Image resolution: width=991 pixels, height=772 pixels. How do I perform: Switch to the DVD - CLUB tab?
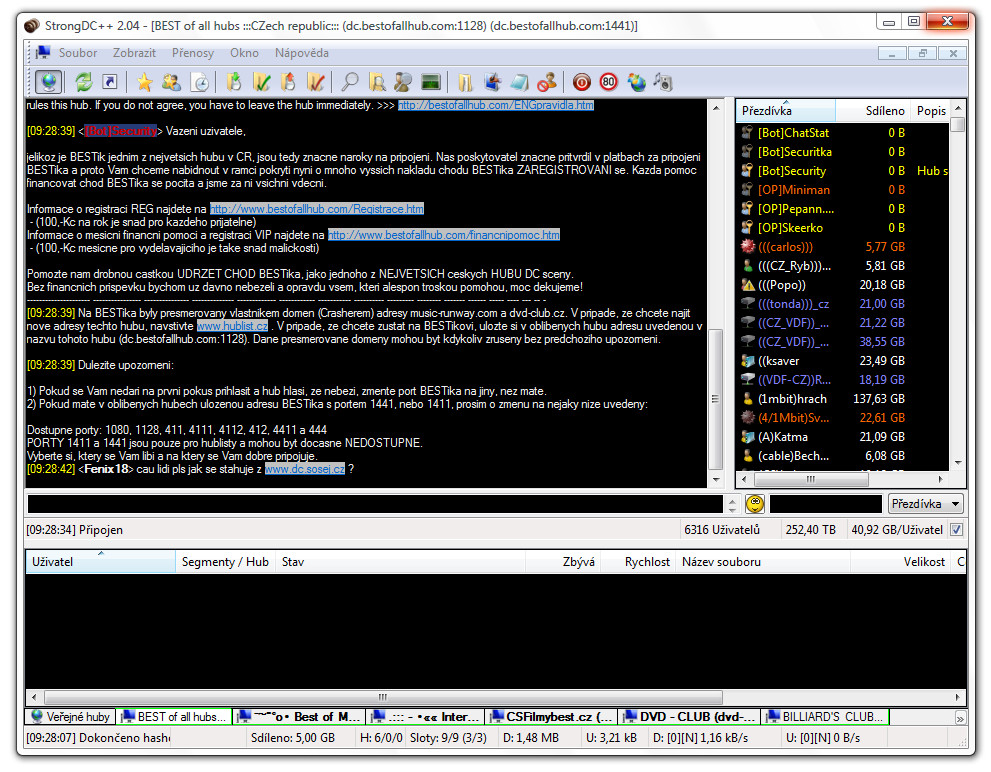tap(690, 717)
